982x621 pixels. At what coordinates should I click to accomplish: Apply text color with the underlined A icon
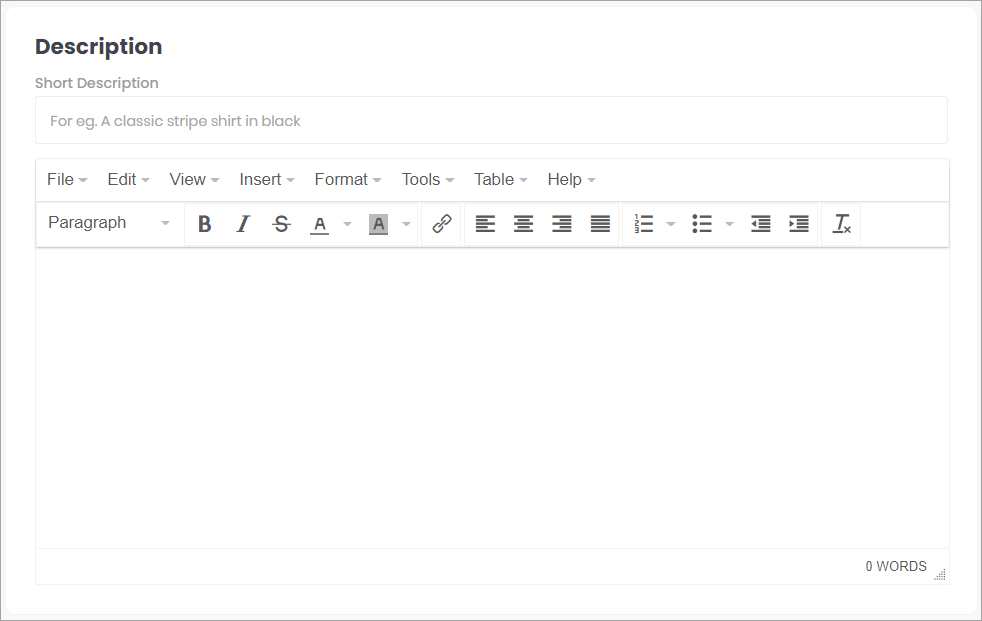pos(319,224)
